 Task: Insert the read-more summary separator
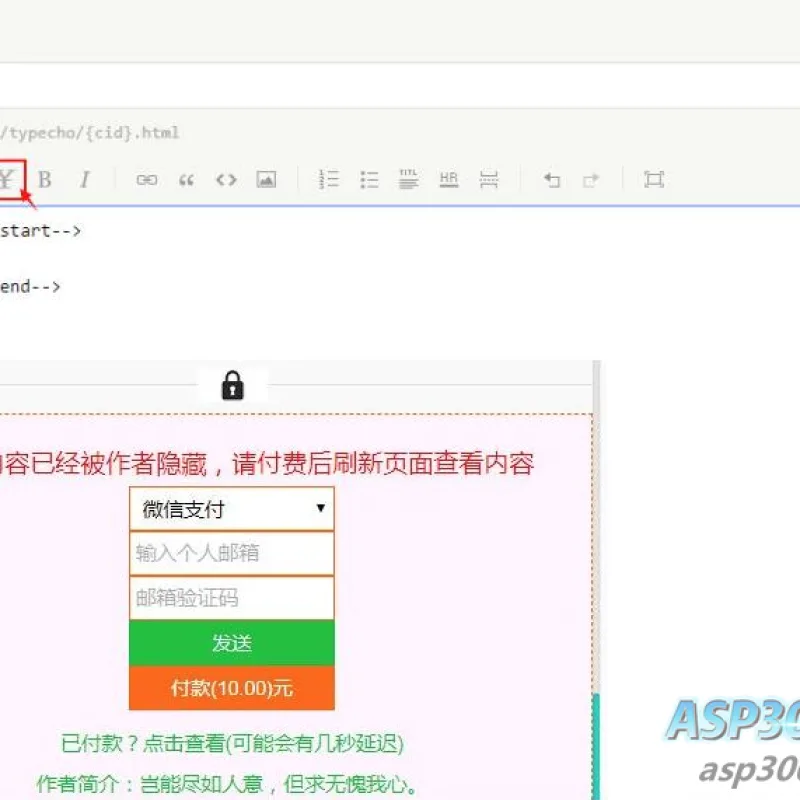(489, 180)
